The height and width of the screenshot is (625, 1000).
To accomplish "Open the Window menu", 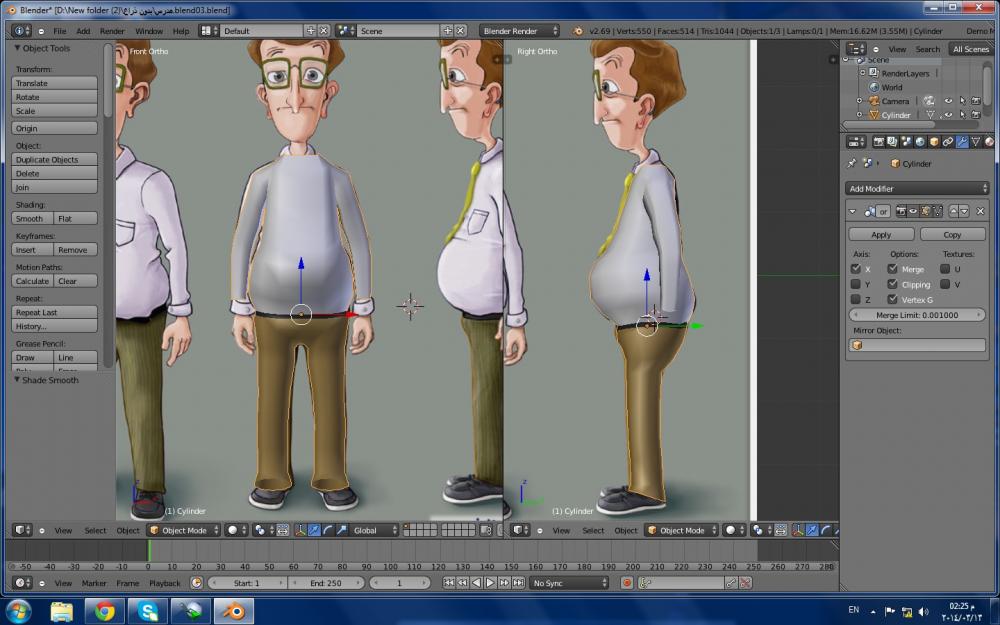I will (149, 31).
